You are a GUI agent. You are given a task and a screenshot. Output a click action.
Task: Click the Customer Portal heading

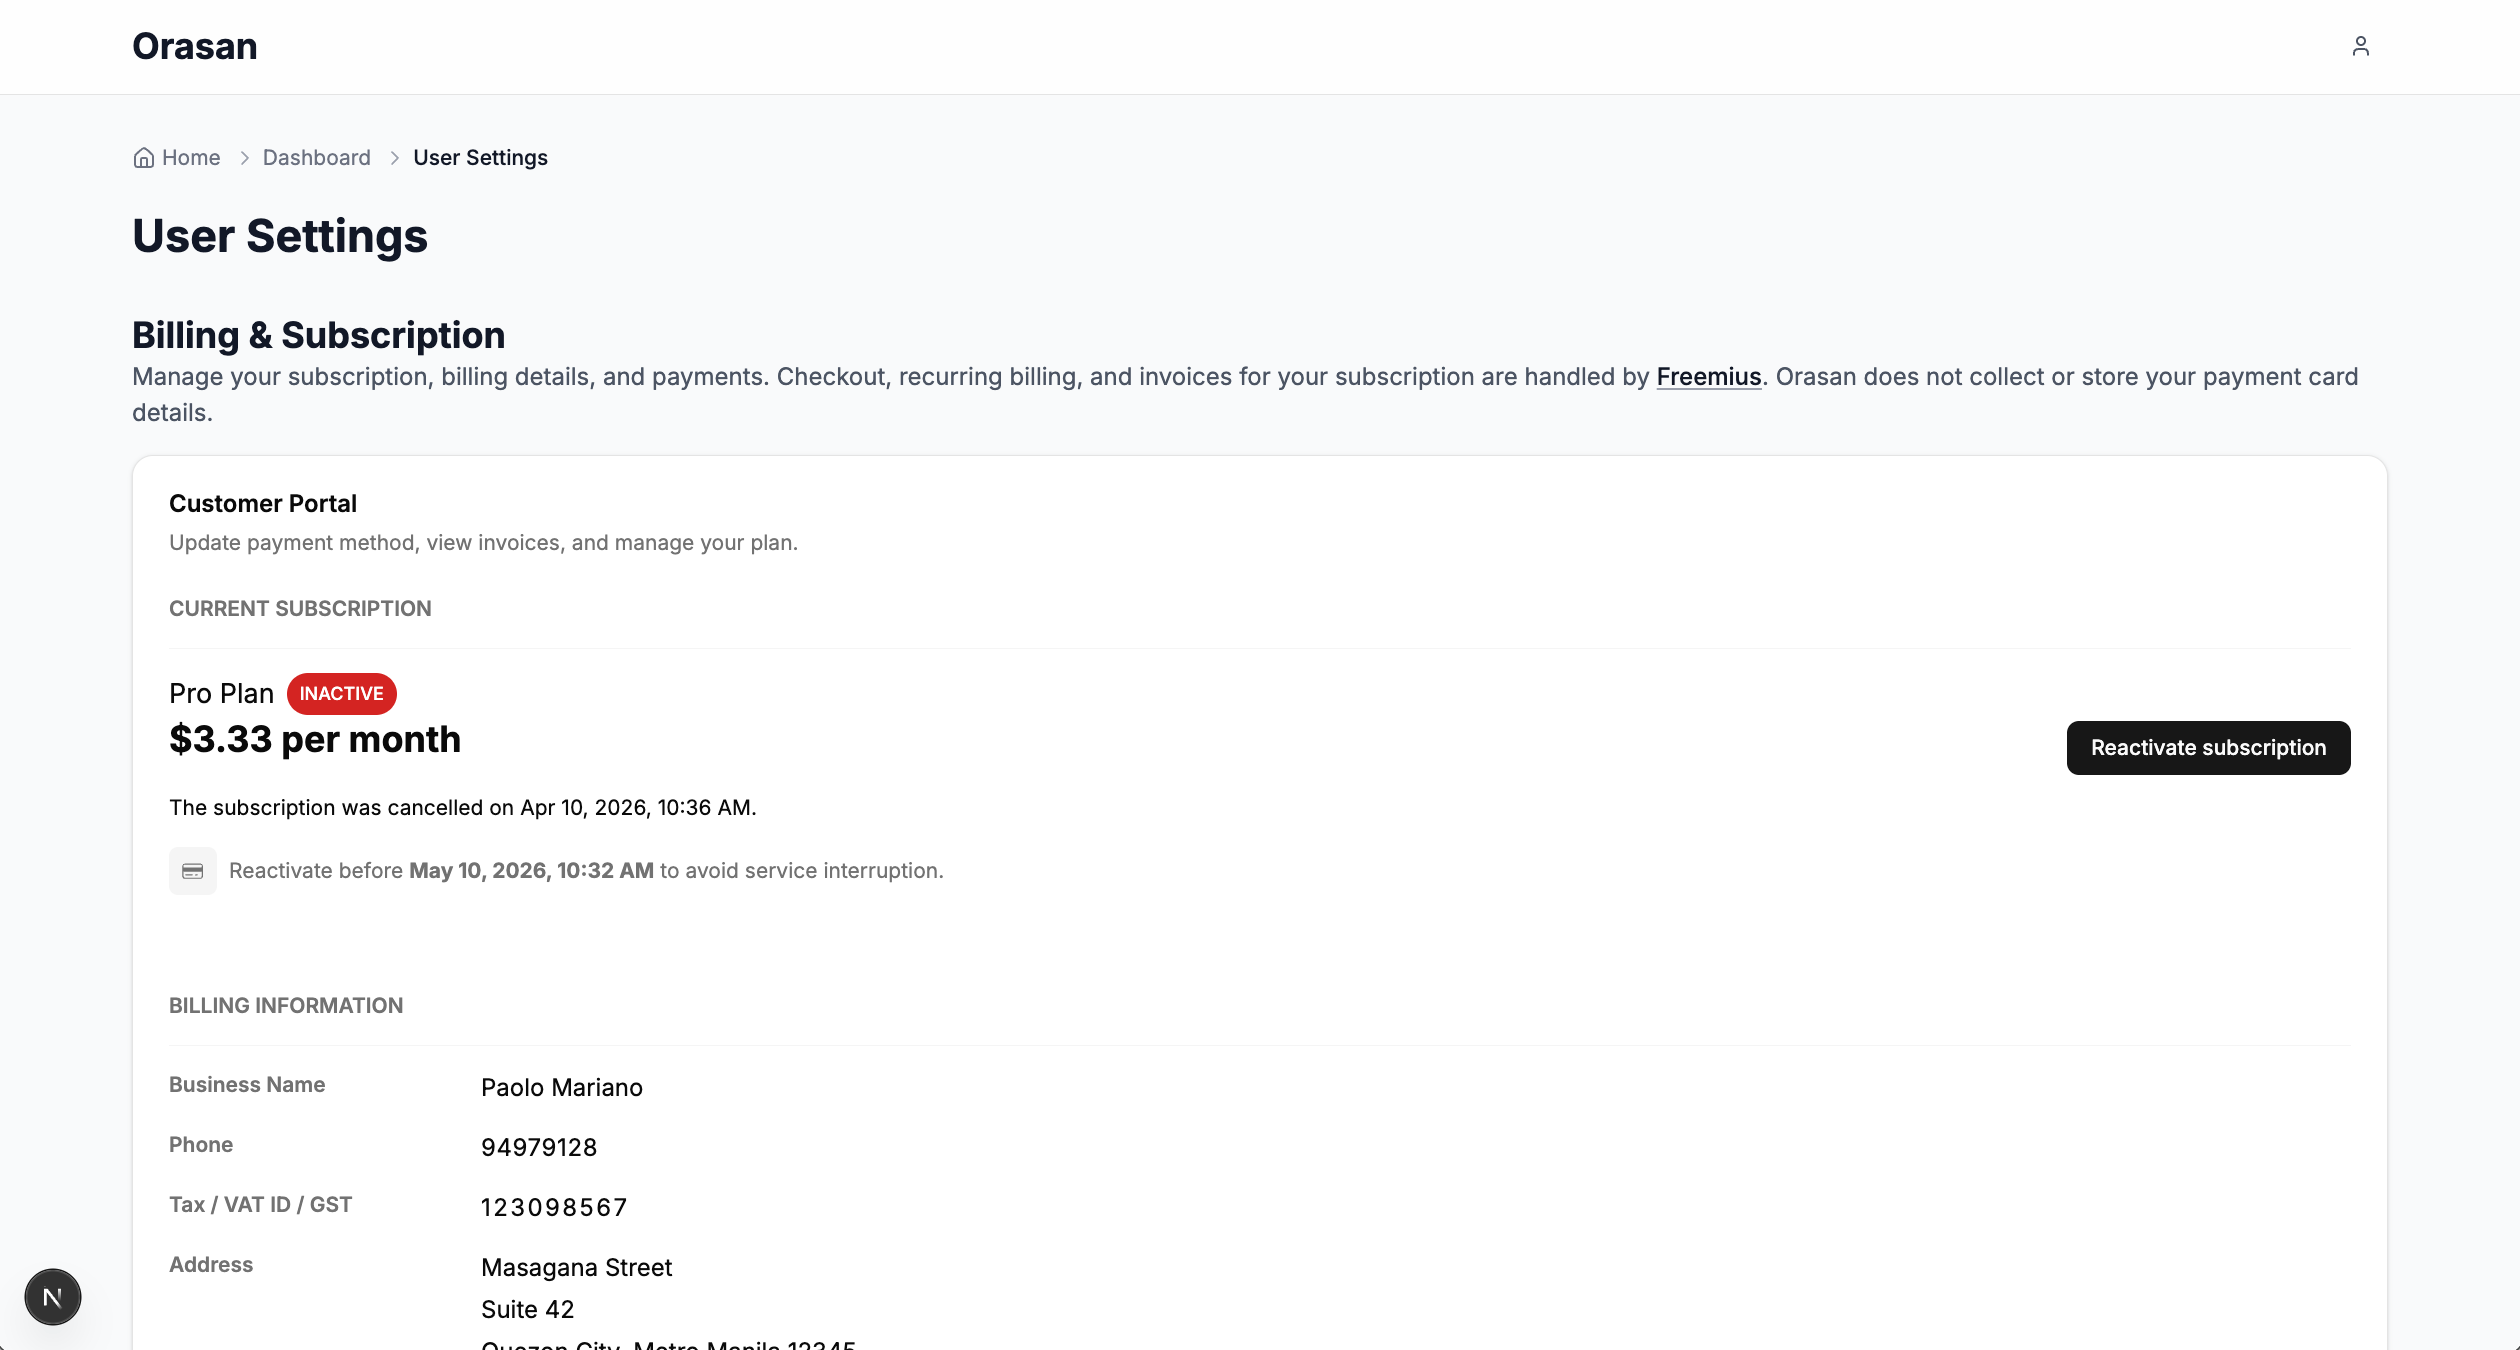pyautogui.click(x=263, y=504)
